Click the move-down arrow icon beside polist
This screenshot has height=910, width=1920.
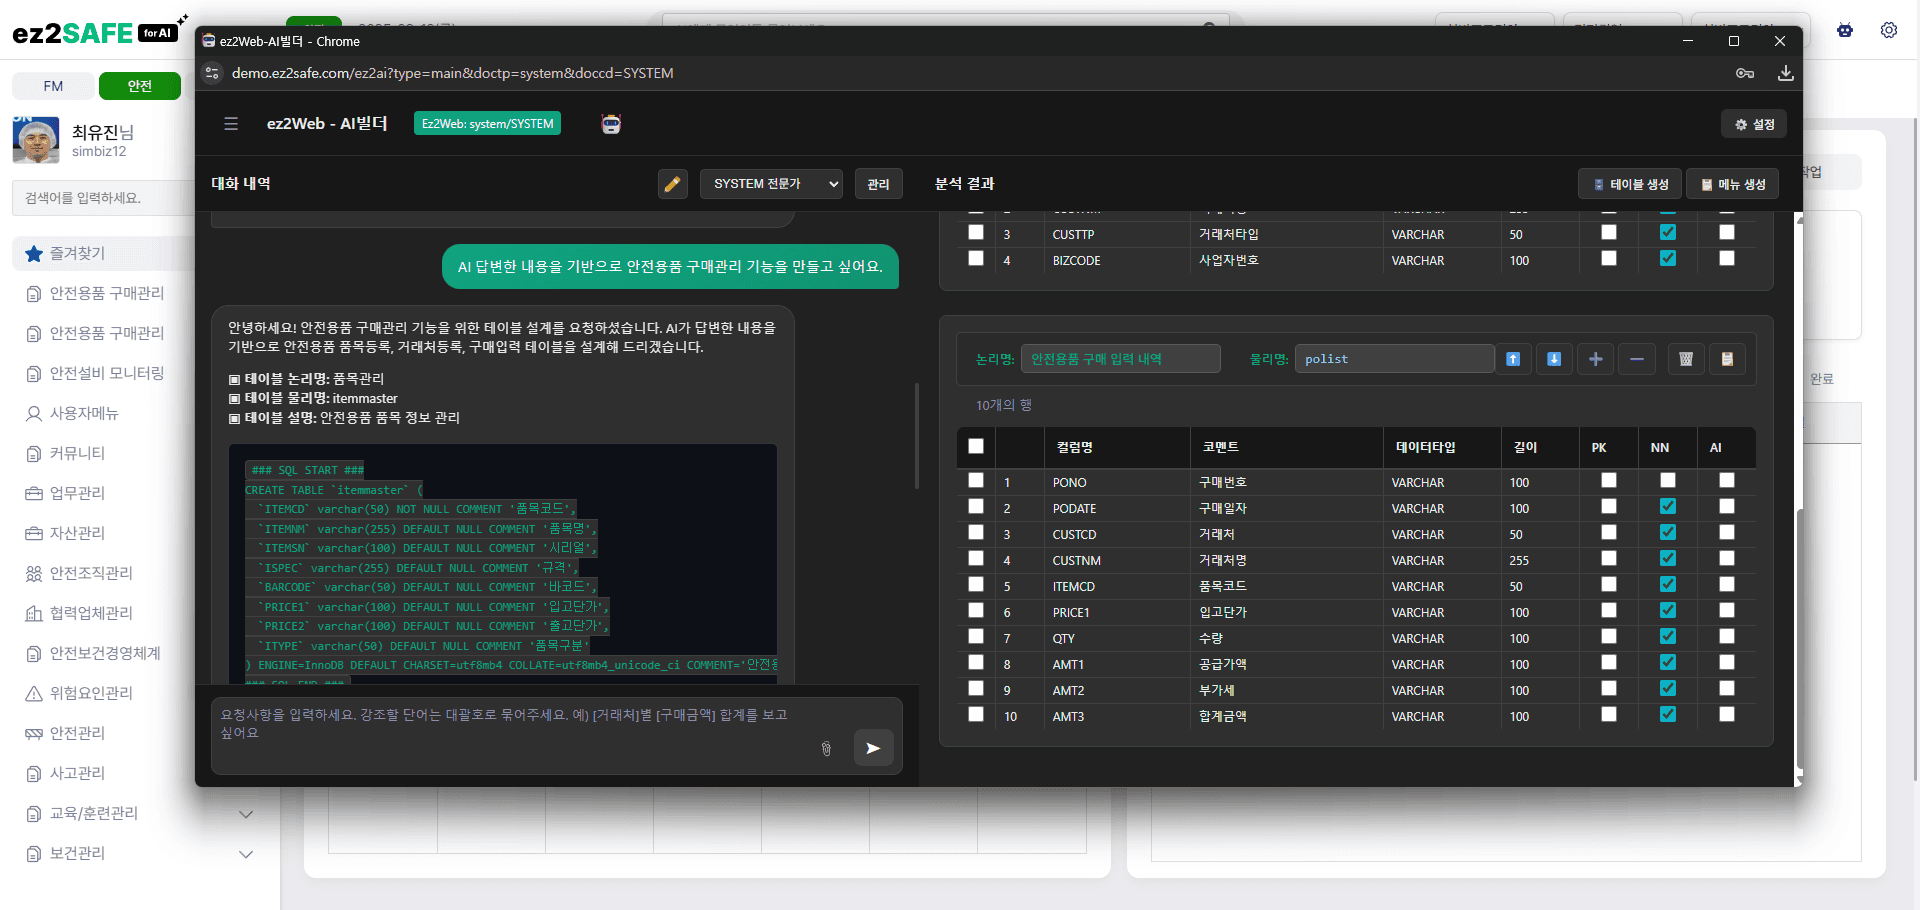(1554, 359)
